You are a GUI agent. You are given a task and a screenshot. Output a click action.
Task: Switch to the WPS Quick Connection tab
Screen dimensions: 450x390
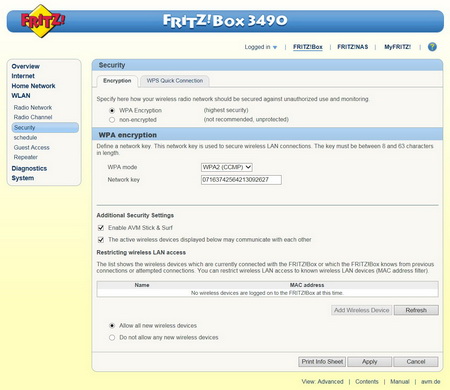coord(175,81)
